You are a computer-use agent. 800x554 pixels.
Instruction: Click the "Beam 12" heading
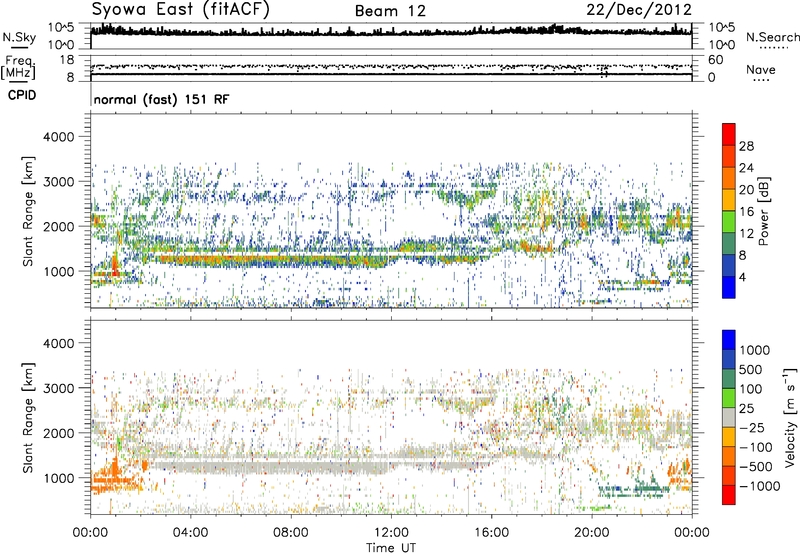click(x=390, y=11)
